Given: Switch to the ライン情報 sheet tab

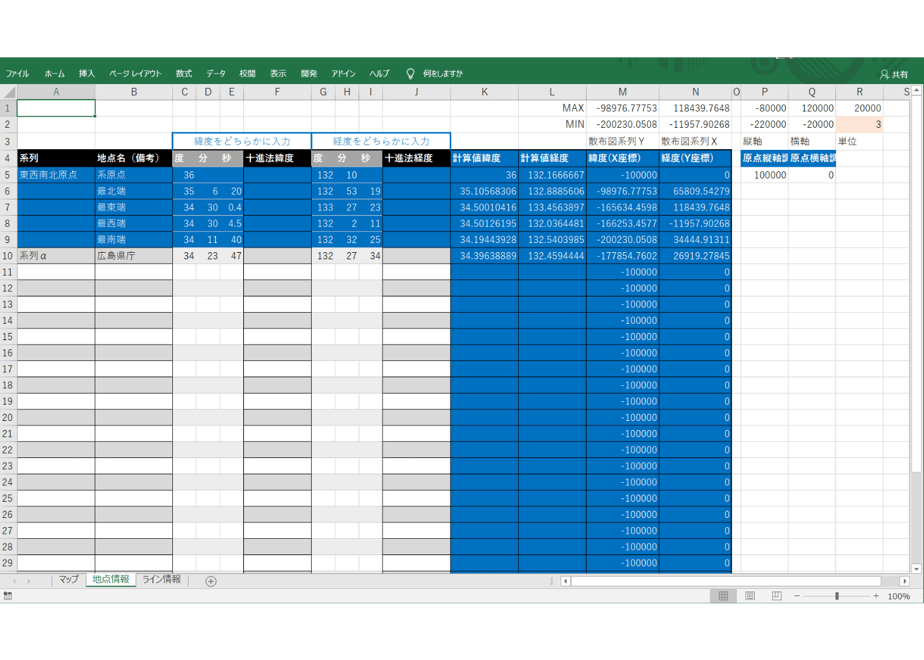Looking at the screenshot, I should pyautogui.click(x=161, y=579).
